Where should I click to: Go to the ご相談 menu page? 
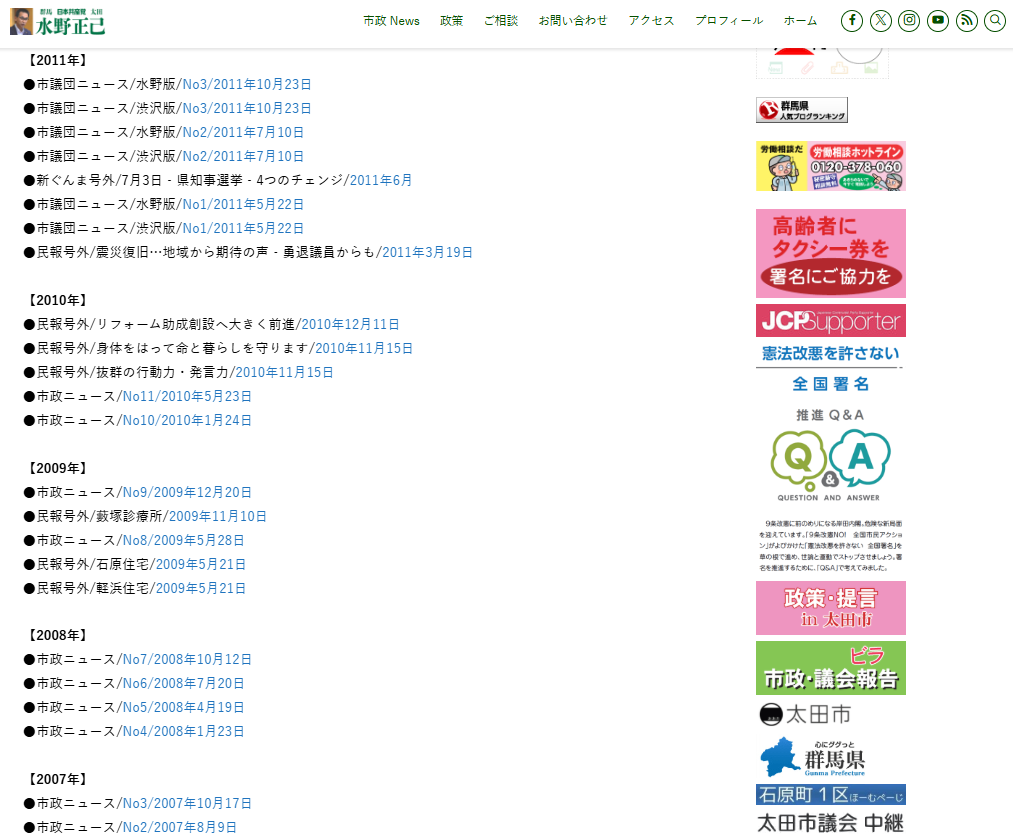pos(501,21)
